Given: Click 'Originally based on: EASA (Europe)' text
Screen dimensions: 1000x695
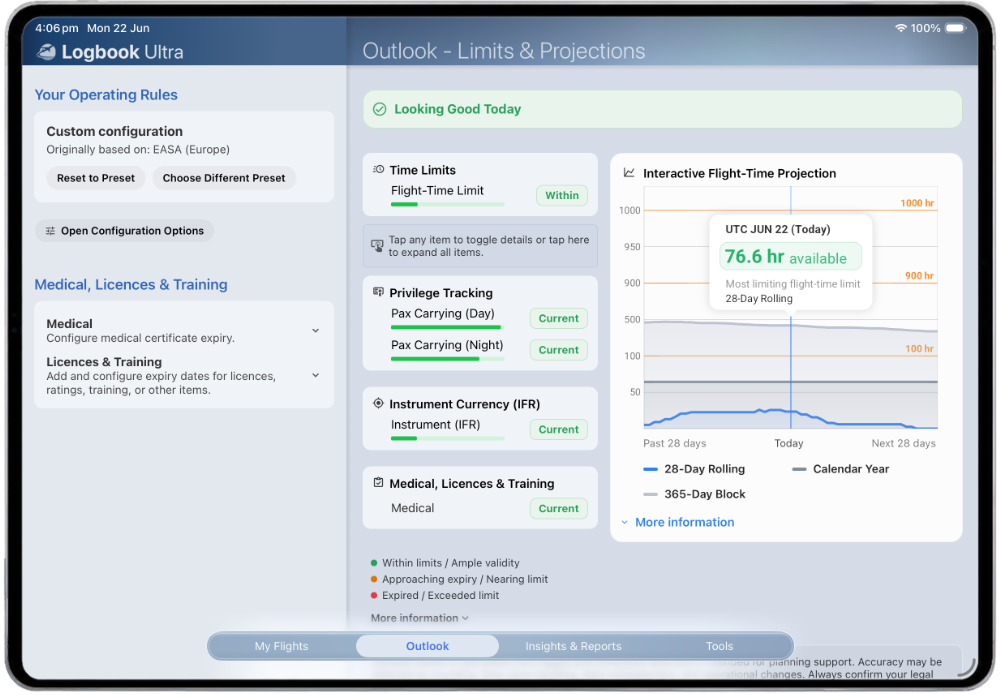Looking at the screenshot, I should click(138, 150).
